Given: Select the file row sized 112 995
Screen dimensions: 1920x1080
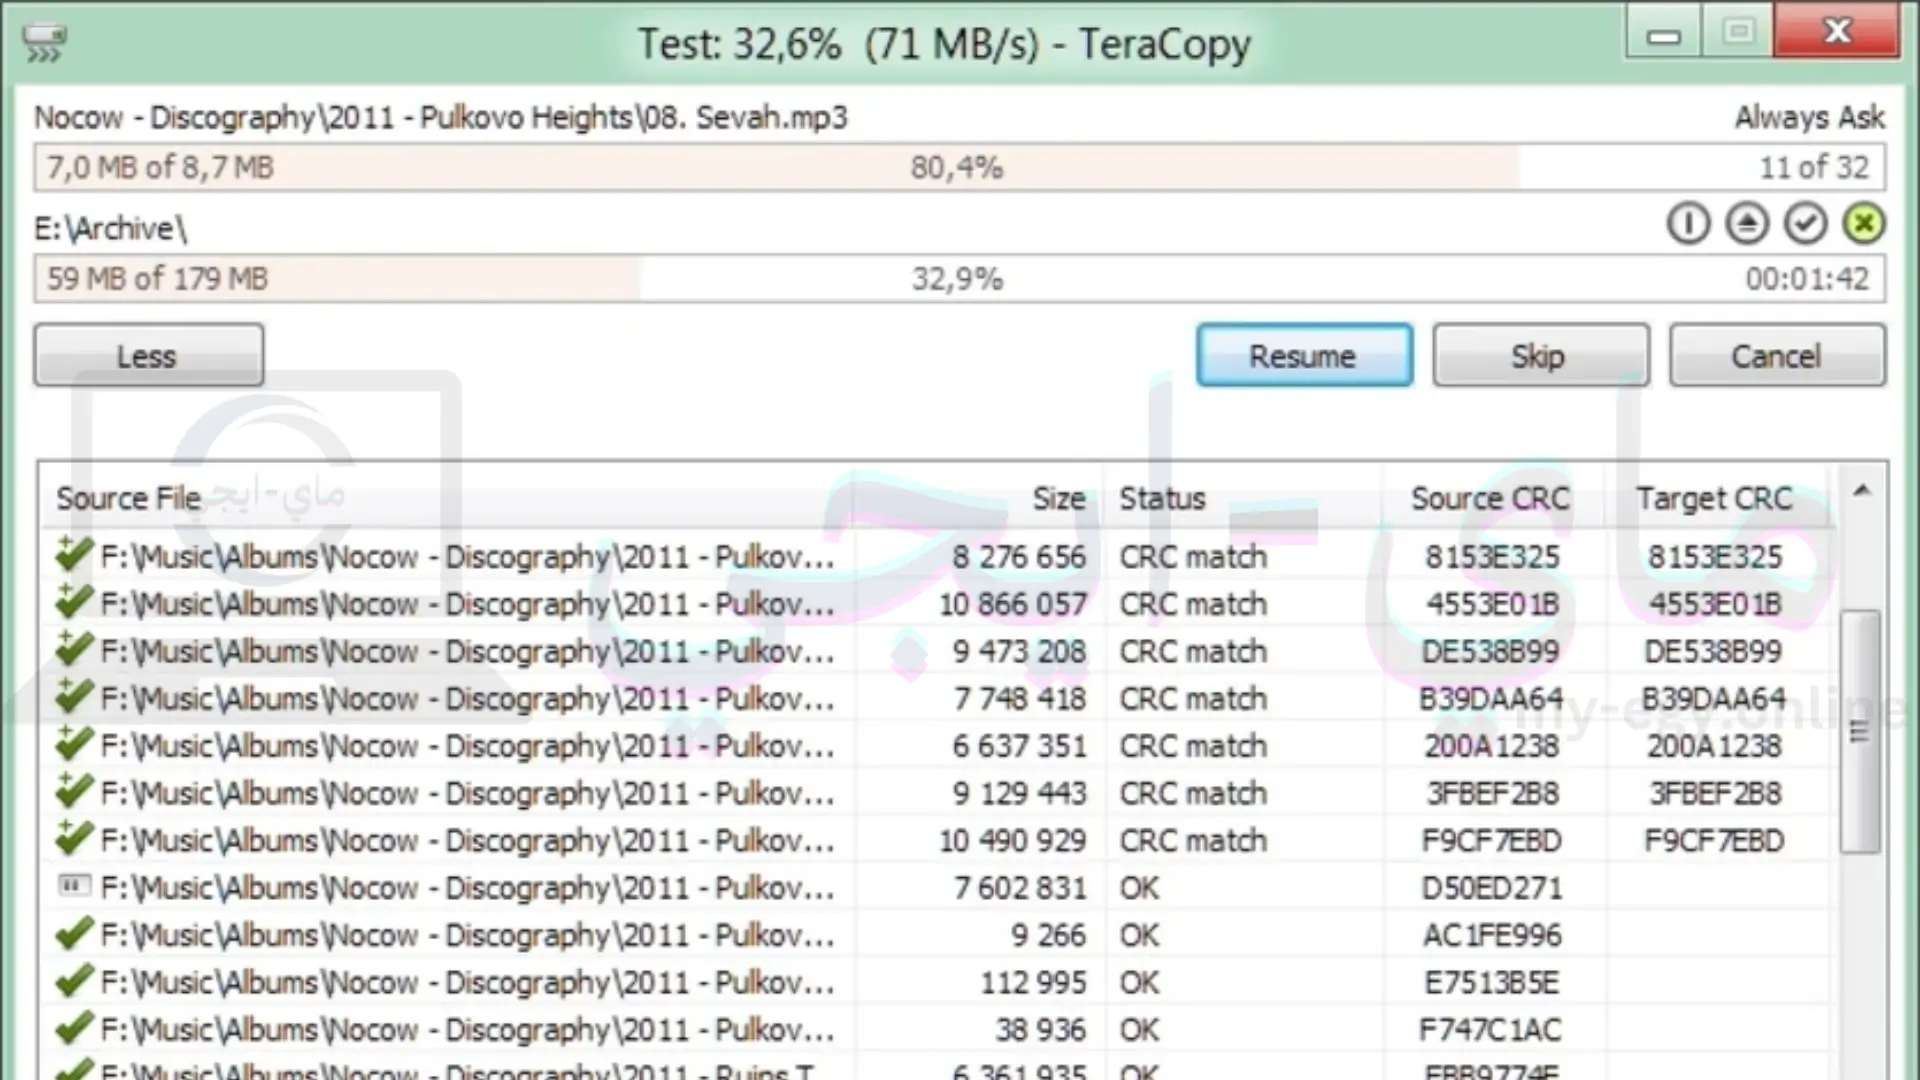Looking at the screenshot, I should pyautogui.click(x=938, y=982).
